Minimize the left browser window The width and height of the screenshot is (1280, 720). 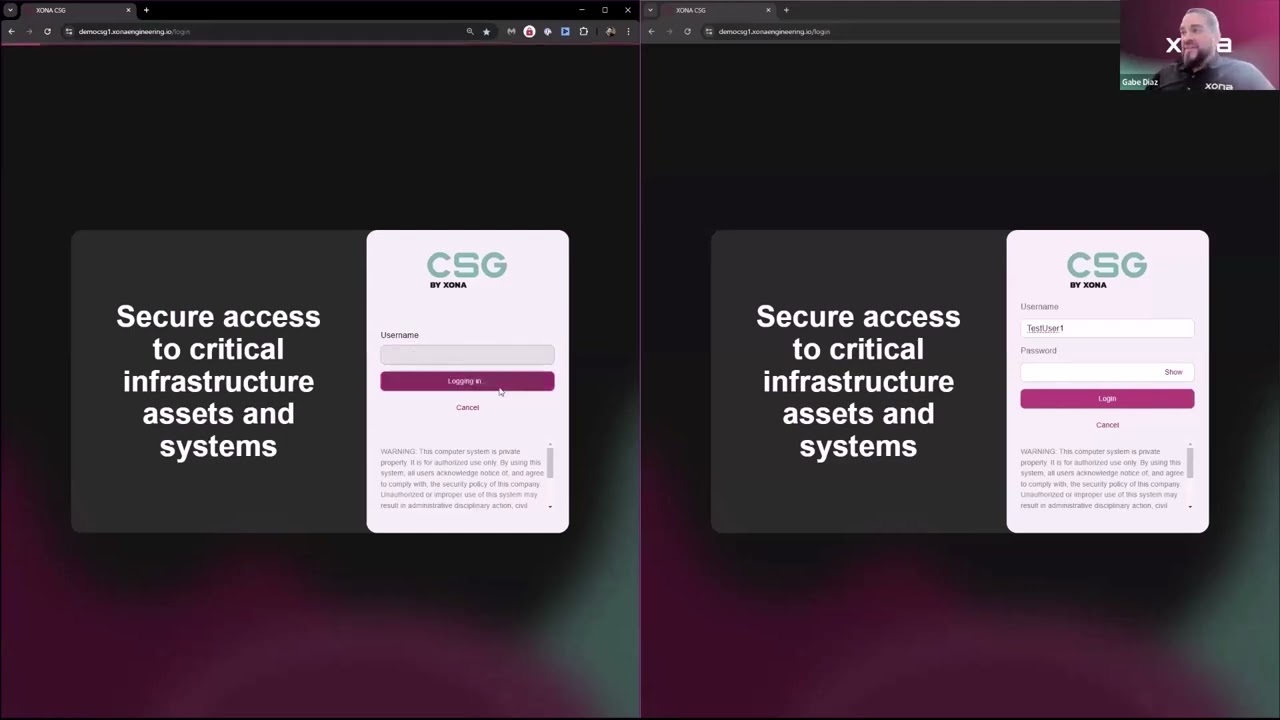coord(581,10)
